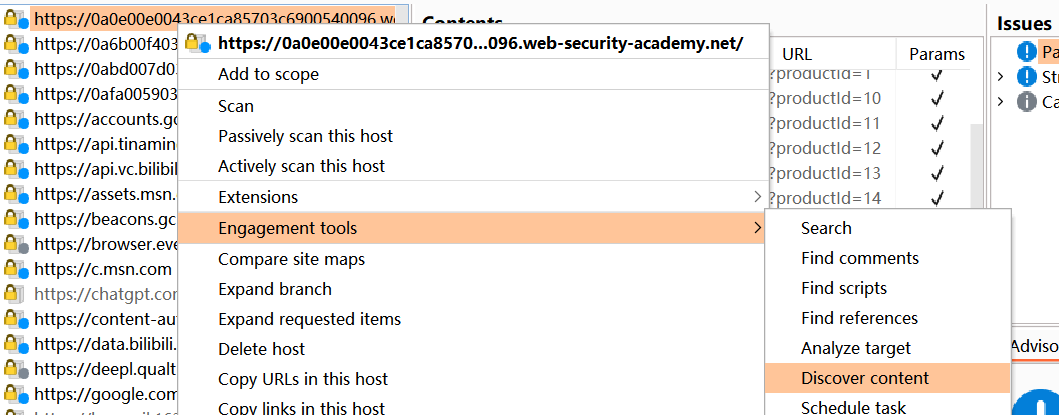The image size is (1059, 415).
Task: Click lock icon in context menu header
Action: pyautogui.click(x=197, y=43)
